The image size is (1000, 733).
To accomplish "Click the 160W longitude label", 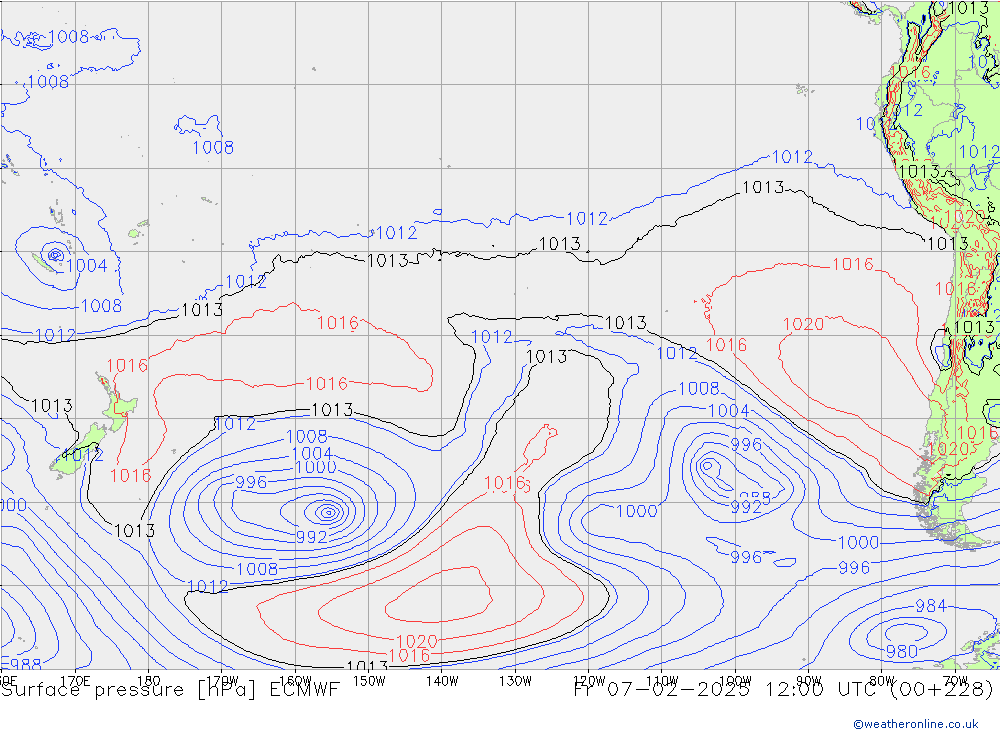I will (295, 680).
